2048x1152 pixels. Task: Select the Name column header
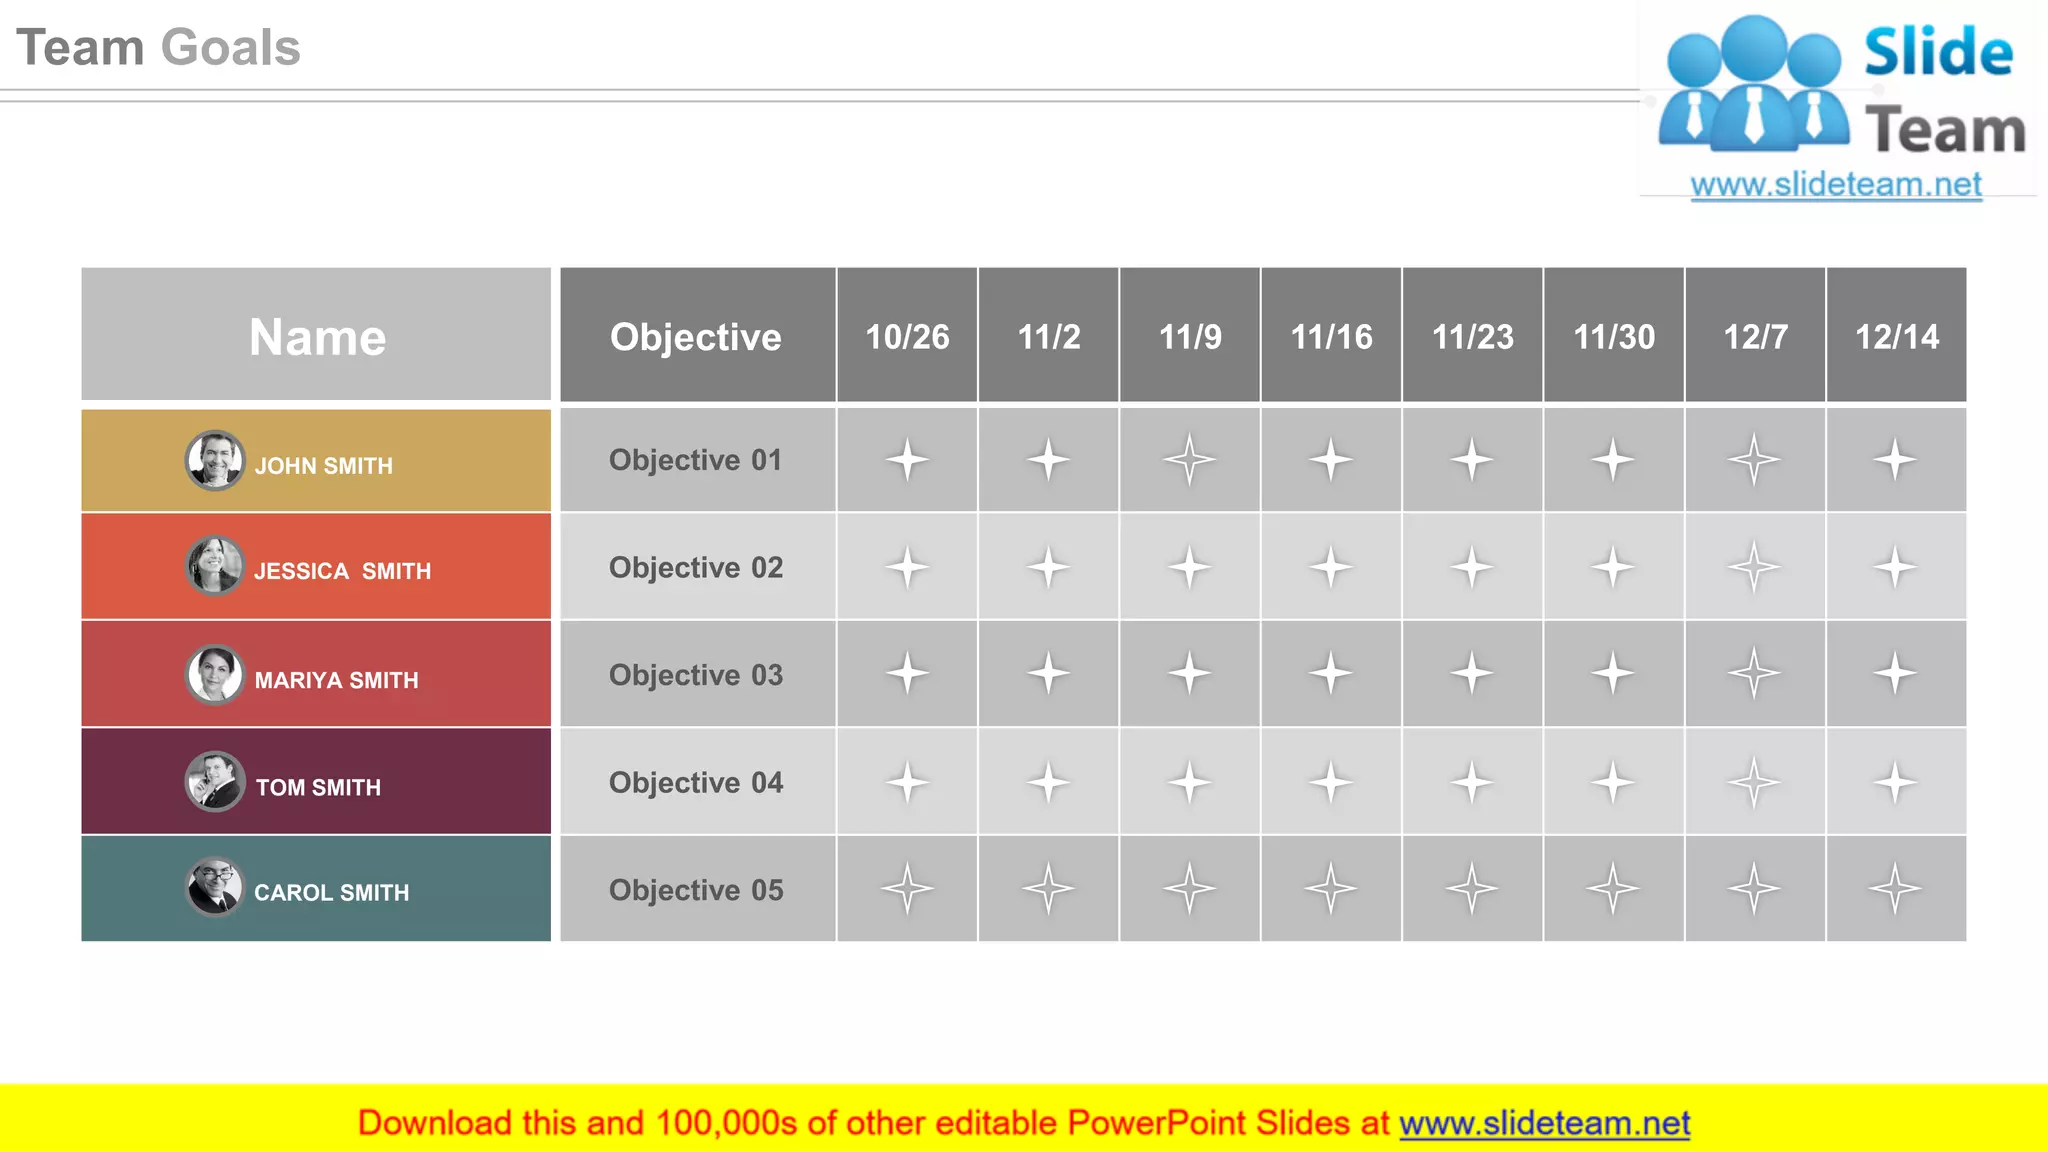316,336
